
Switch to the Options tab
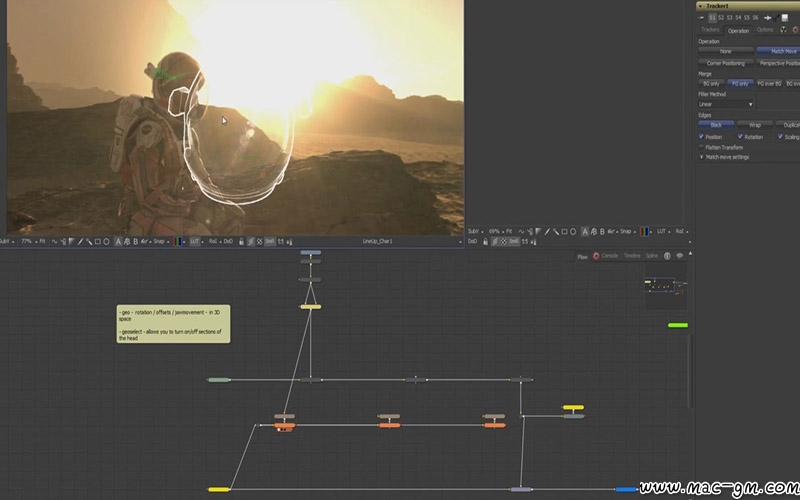(x=765, y=30)
